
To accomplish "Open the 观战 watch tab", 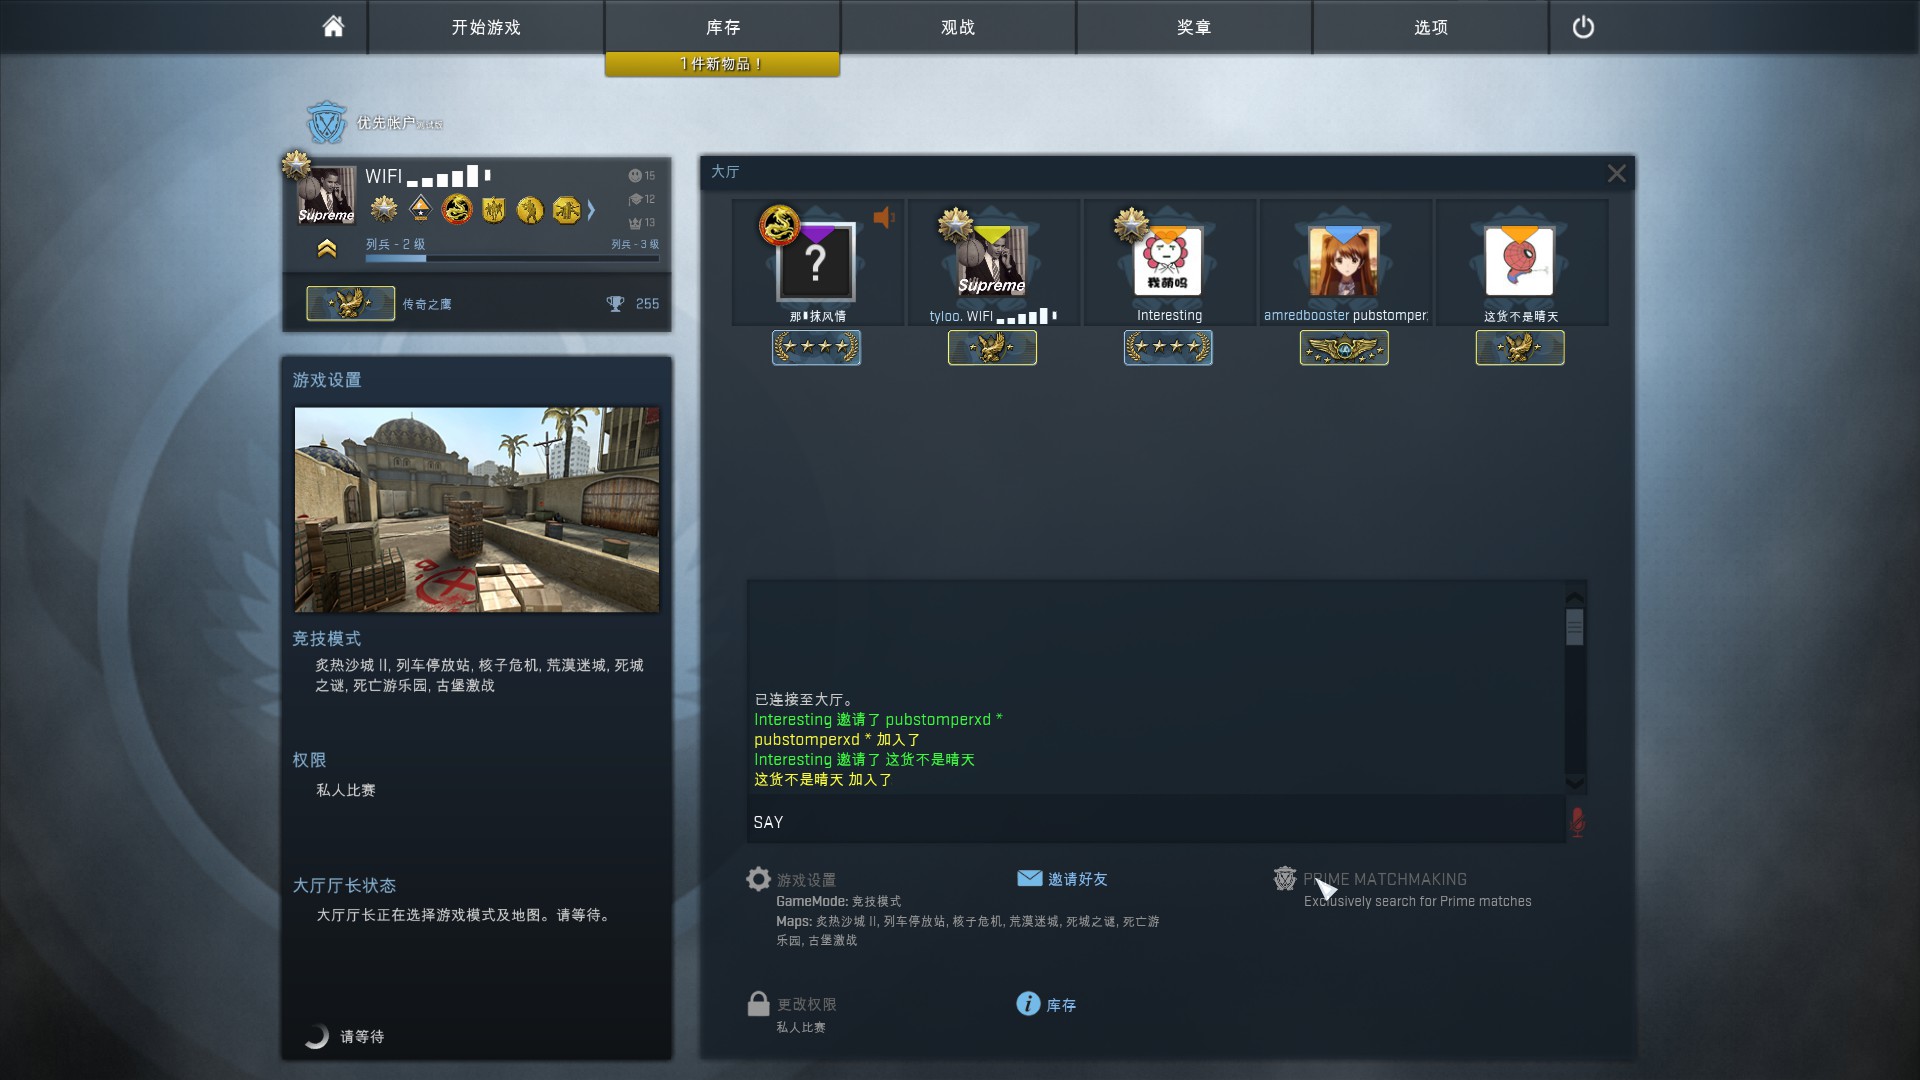I will [958, 27].
